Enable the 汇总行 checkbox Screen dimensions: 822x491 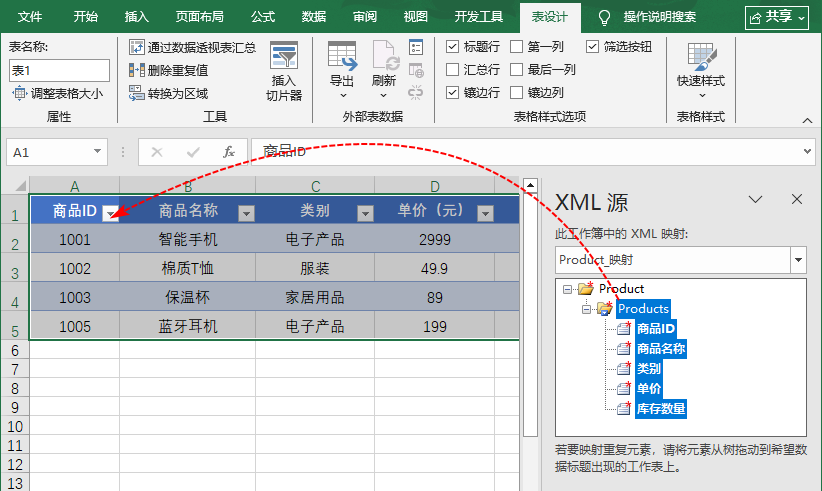[452, 69]
